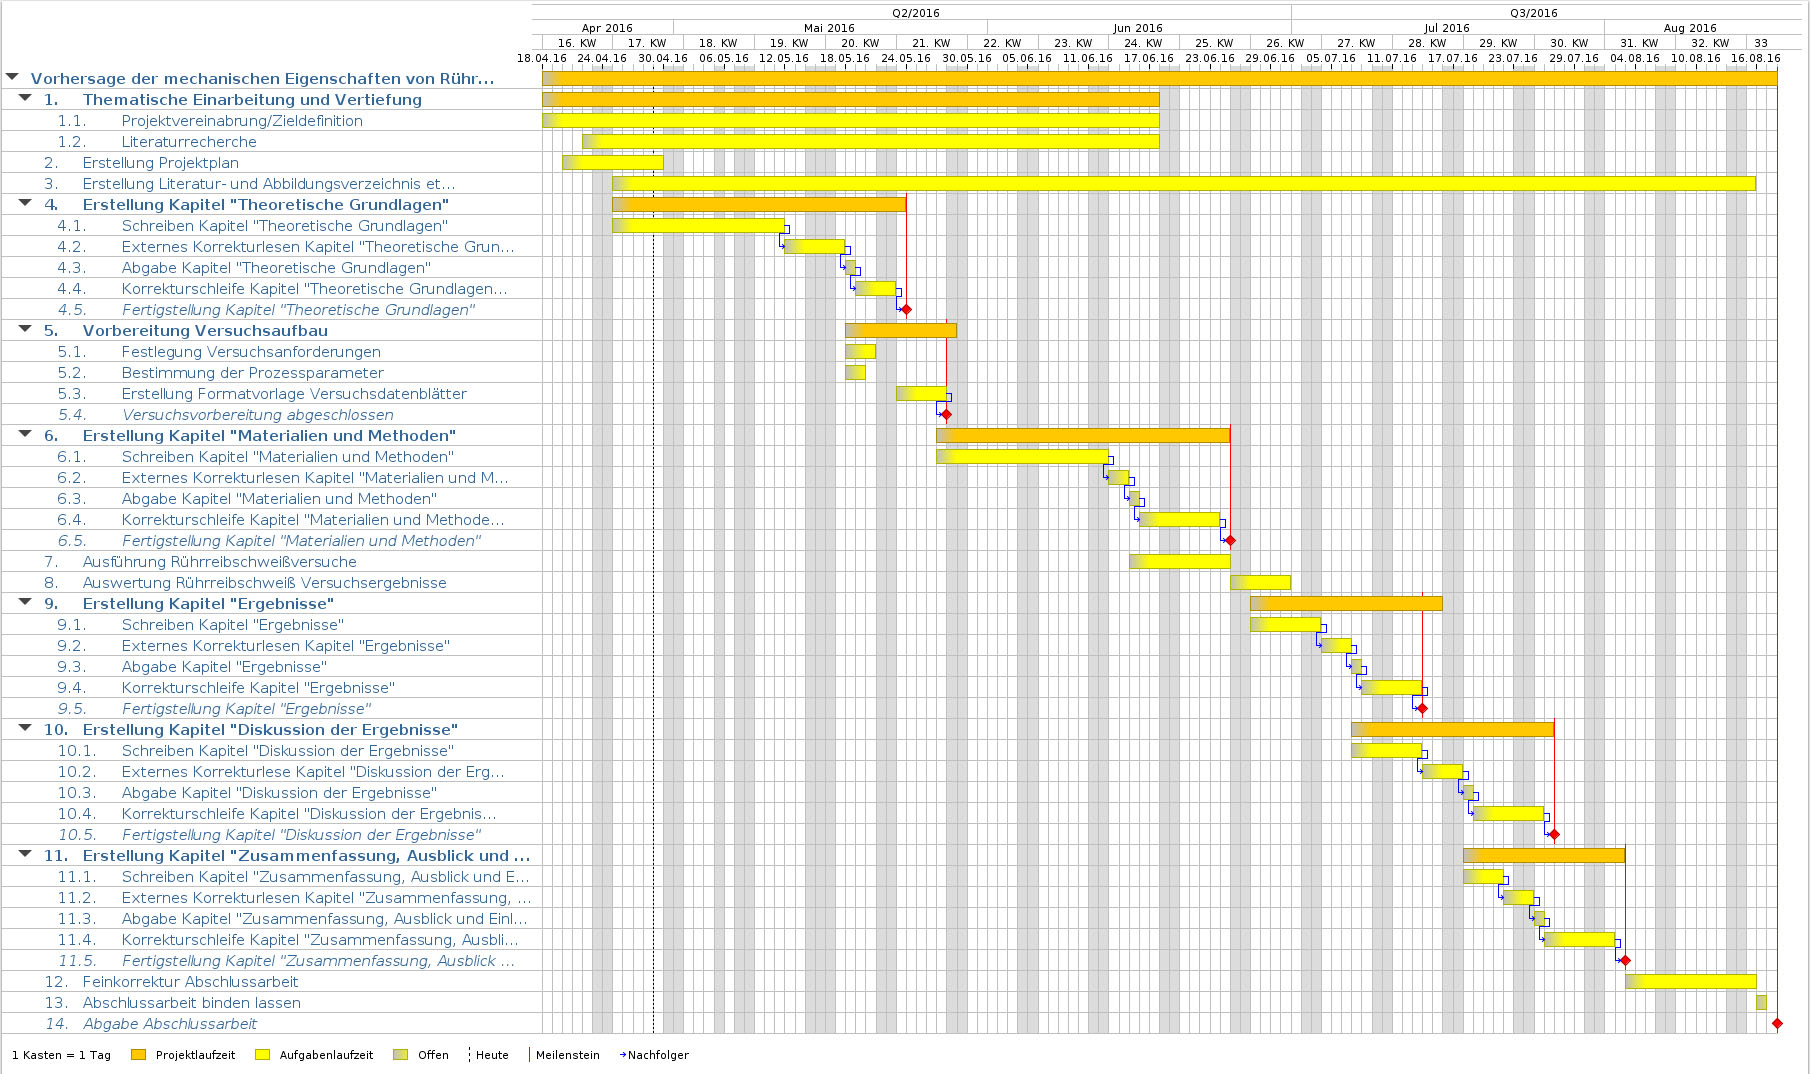Click the 'Q2/2016' quarter header
1810x1074 pixels.
coord(916,13)
